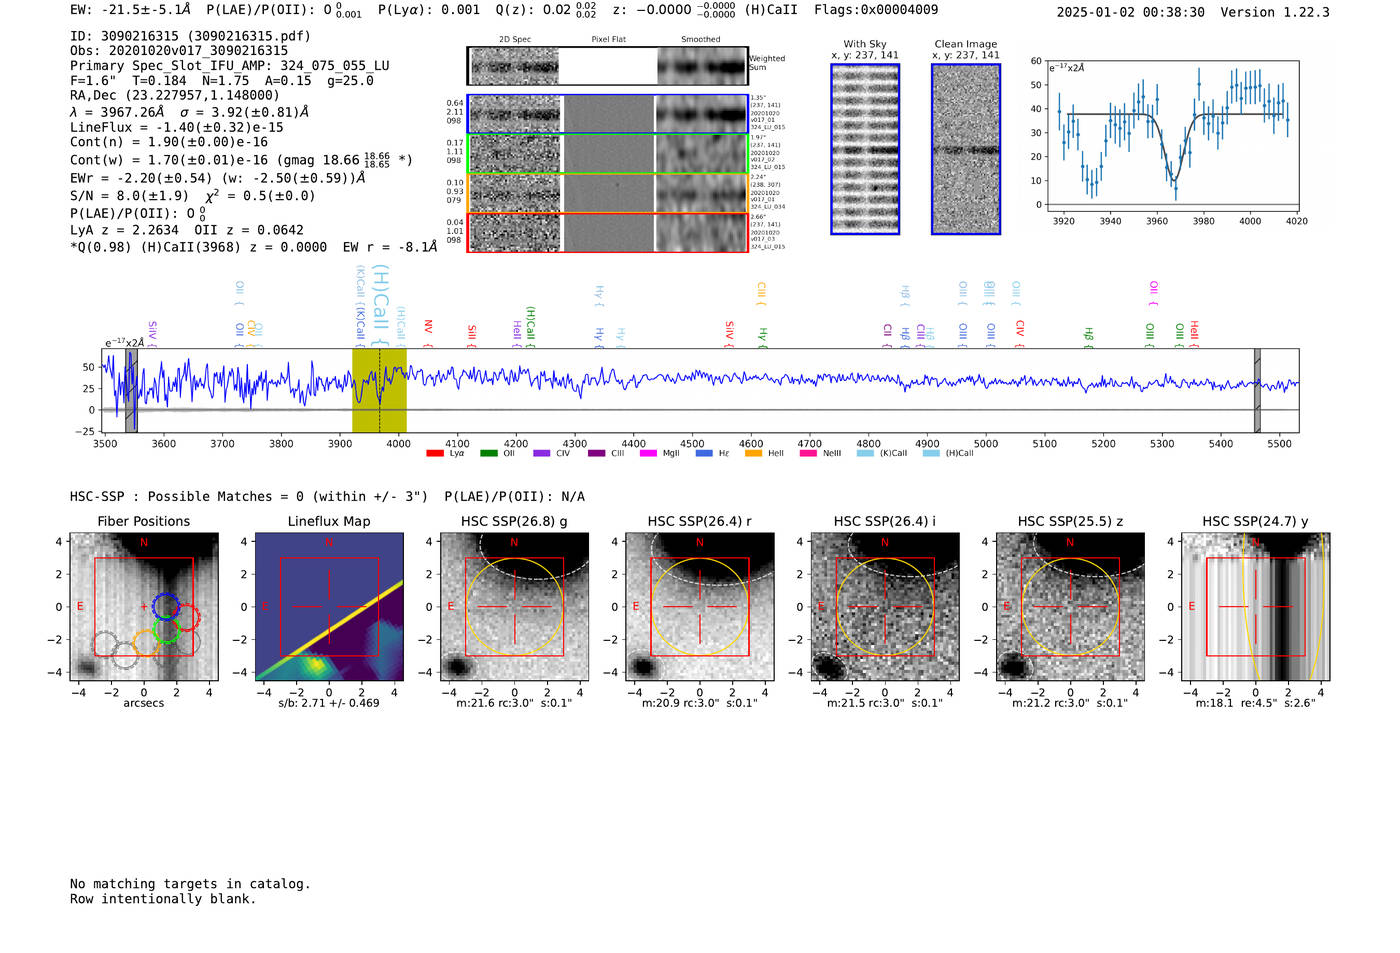Click the green OII legend swatch

(x=488, y=453)
